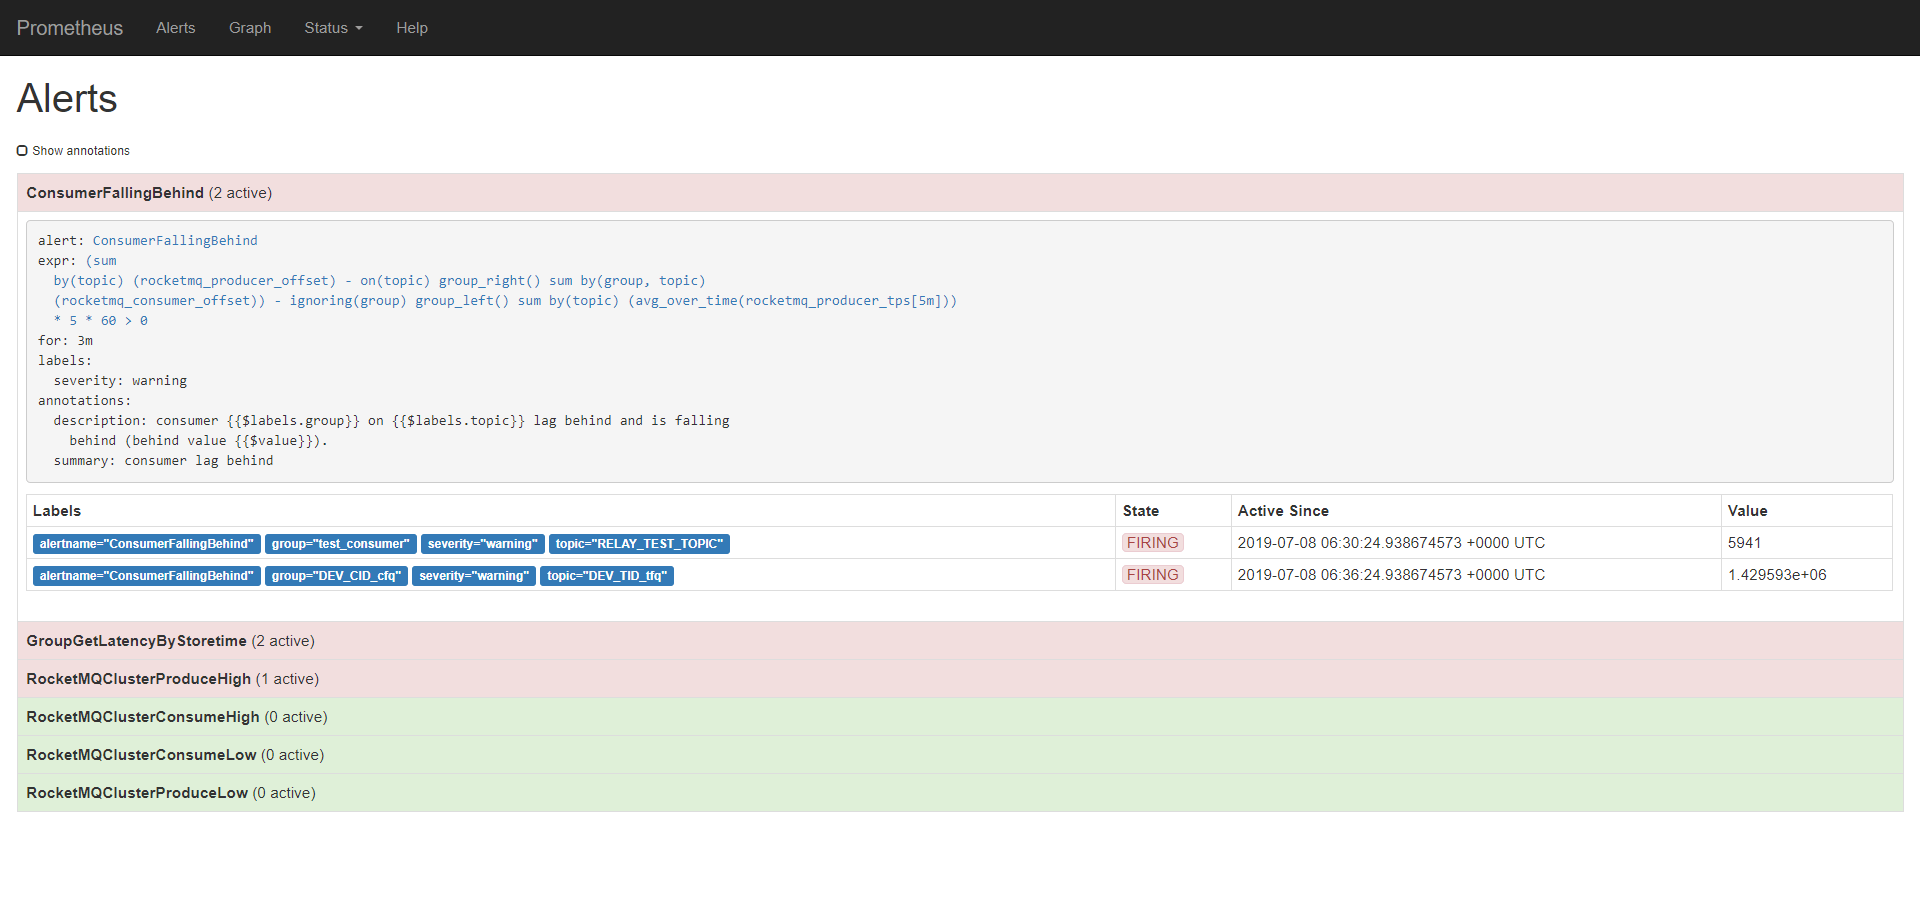Collapse the ConsumerFallingBehind alert group
The height and width of the screenshot is (920, 1920).
pos(960,193)
